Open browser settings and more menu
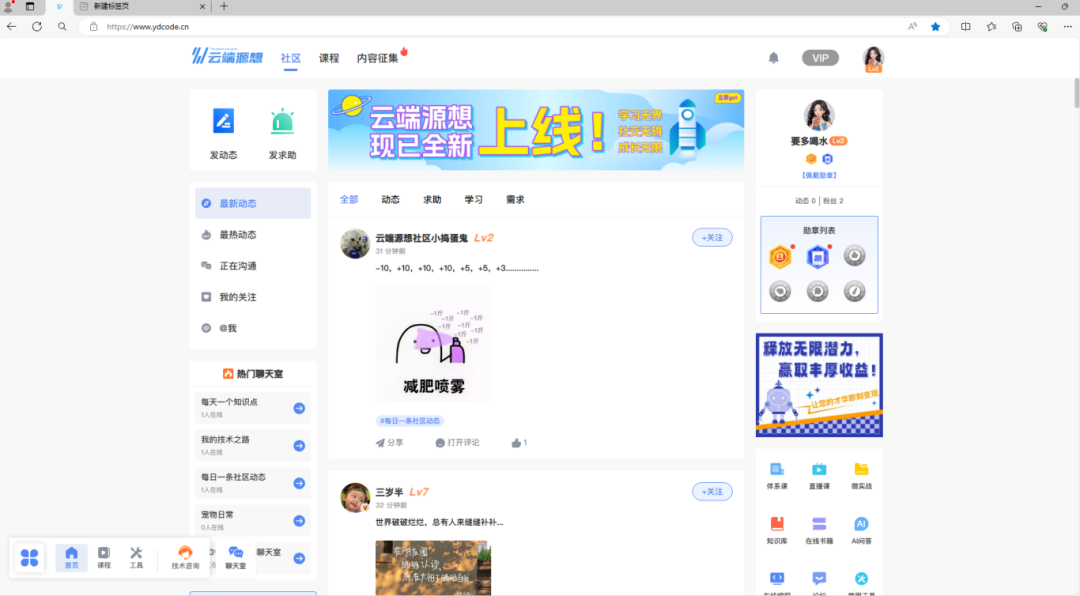 [1068, 27]
